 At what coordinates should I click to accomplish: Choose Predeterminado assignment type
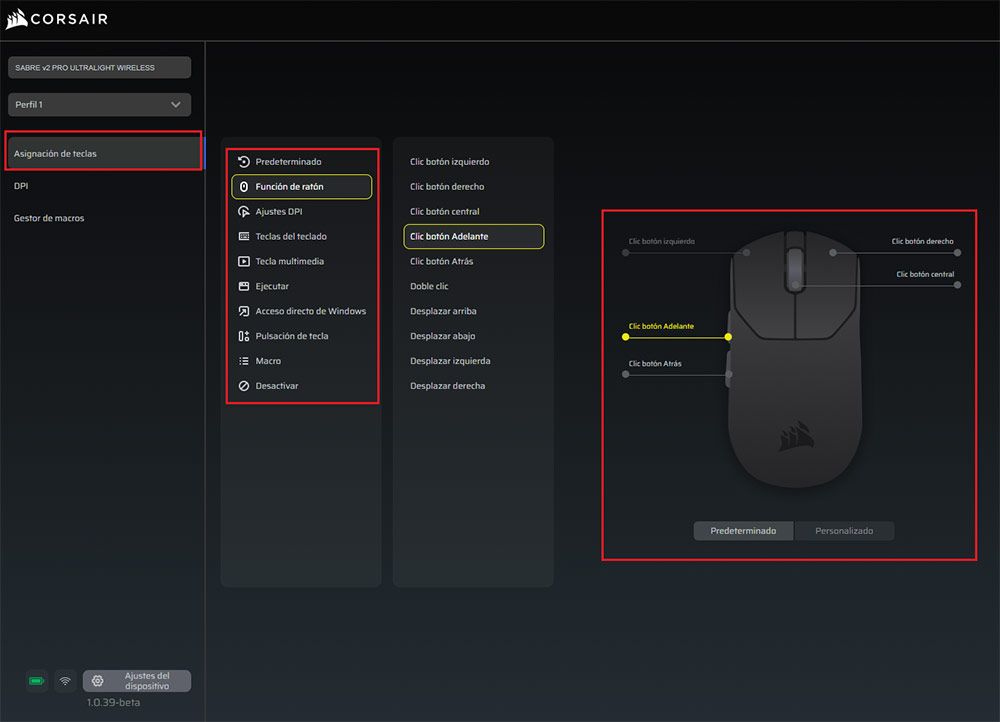click(302, 161)
